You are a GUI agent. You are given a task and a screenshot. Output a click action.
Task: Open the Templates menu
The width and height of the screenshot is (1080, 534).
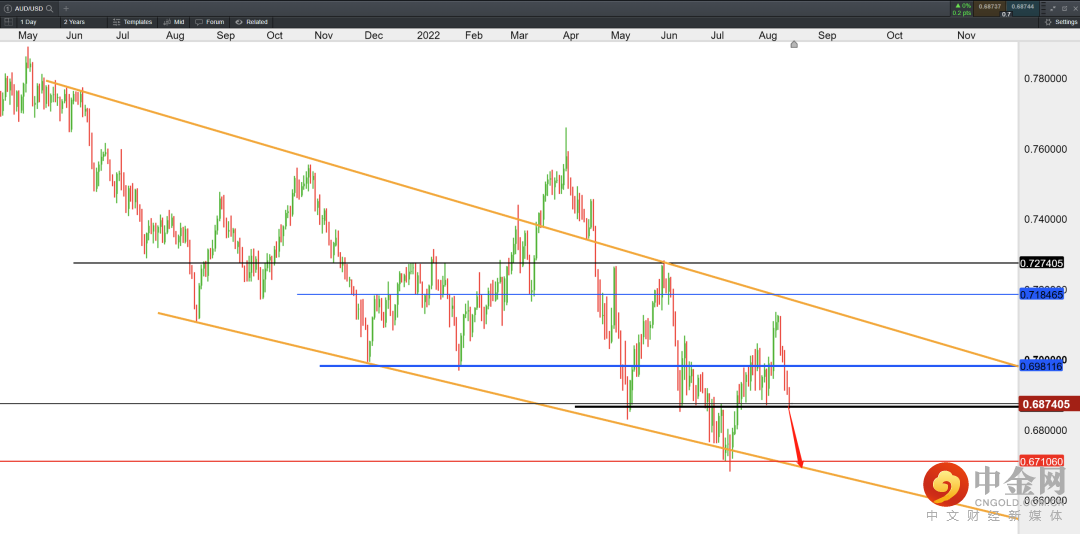(x=132, y=22)
